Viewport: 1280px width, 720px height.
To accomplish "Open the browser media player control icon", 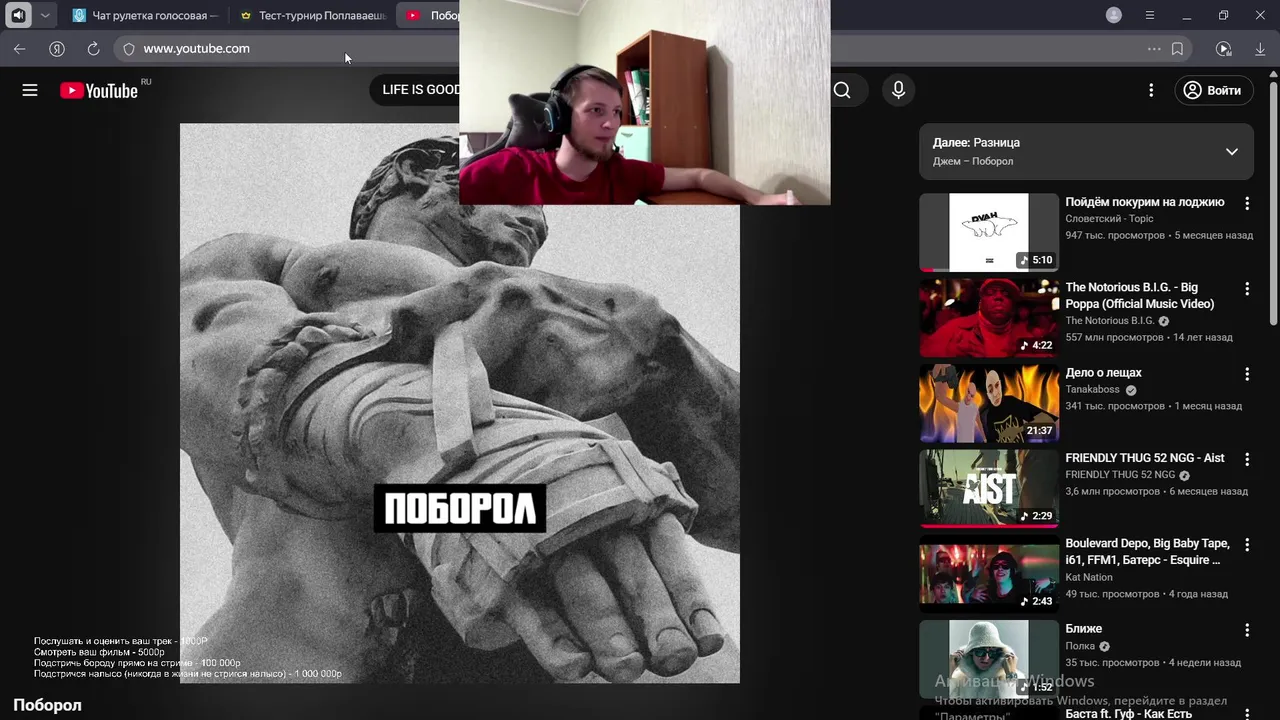I will [x=1223, y=48].
